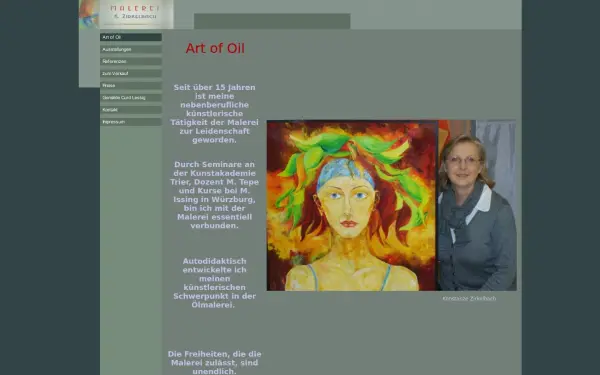The width and height of the screenshot is (600, 375).
Task: Click the Malerei K. Zirkelbach logo banner
Action: pos(126,14)
